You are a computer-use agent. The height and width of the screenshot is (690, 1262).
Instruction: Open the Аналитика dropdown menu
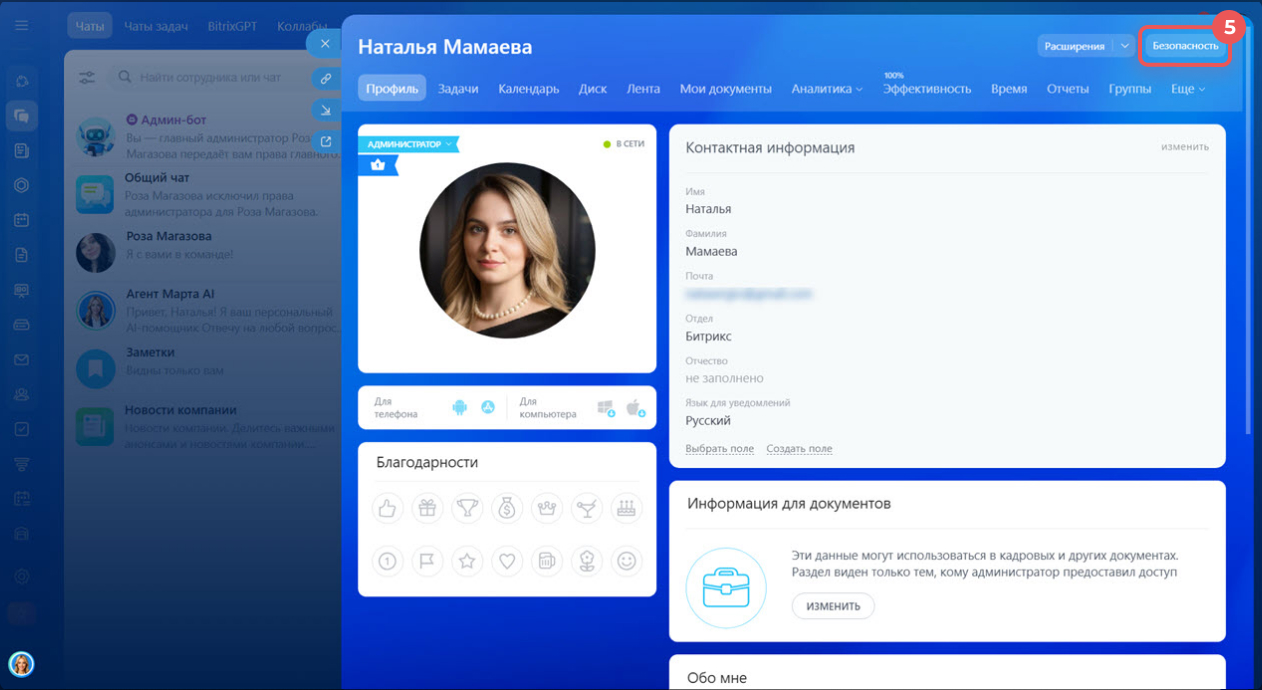pos(826,88)
